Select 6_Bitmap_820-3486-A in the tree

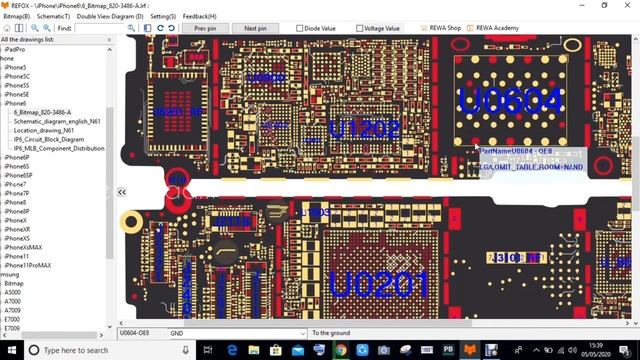coord(42,112)
